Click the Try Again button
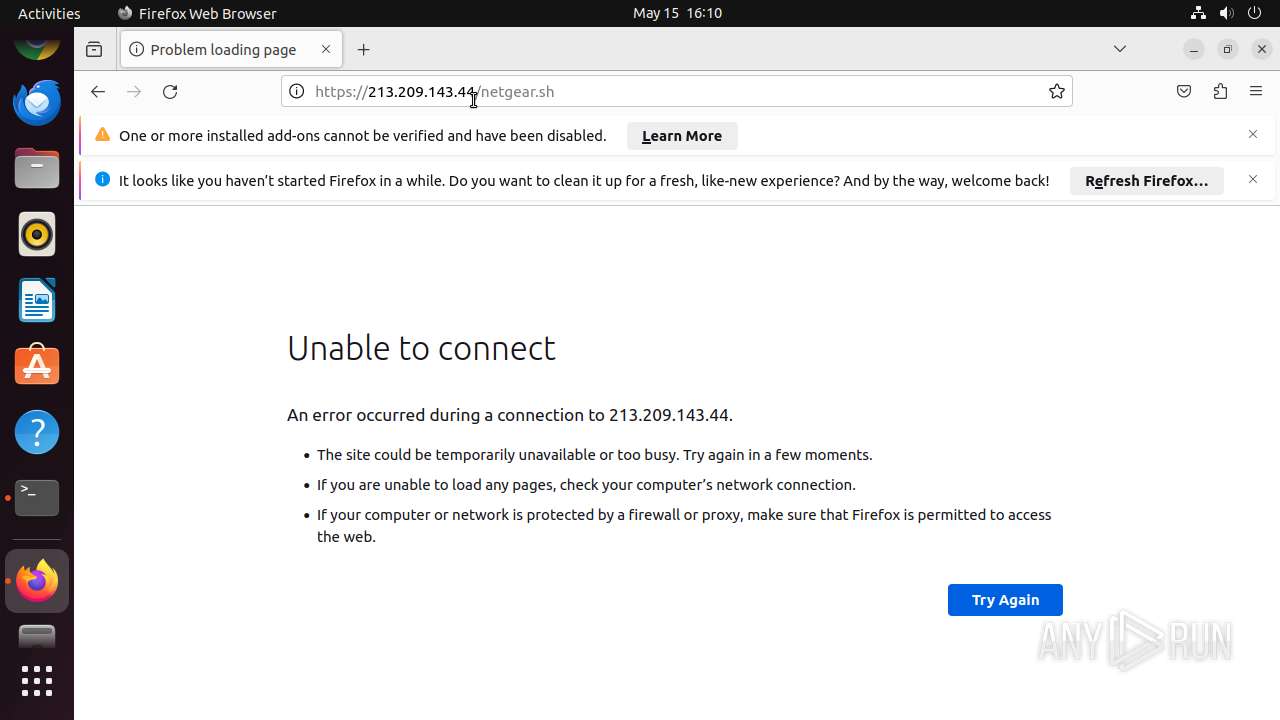The image size is (1280, 720). pyautogui.click(x=1005, y=600)
